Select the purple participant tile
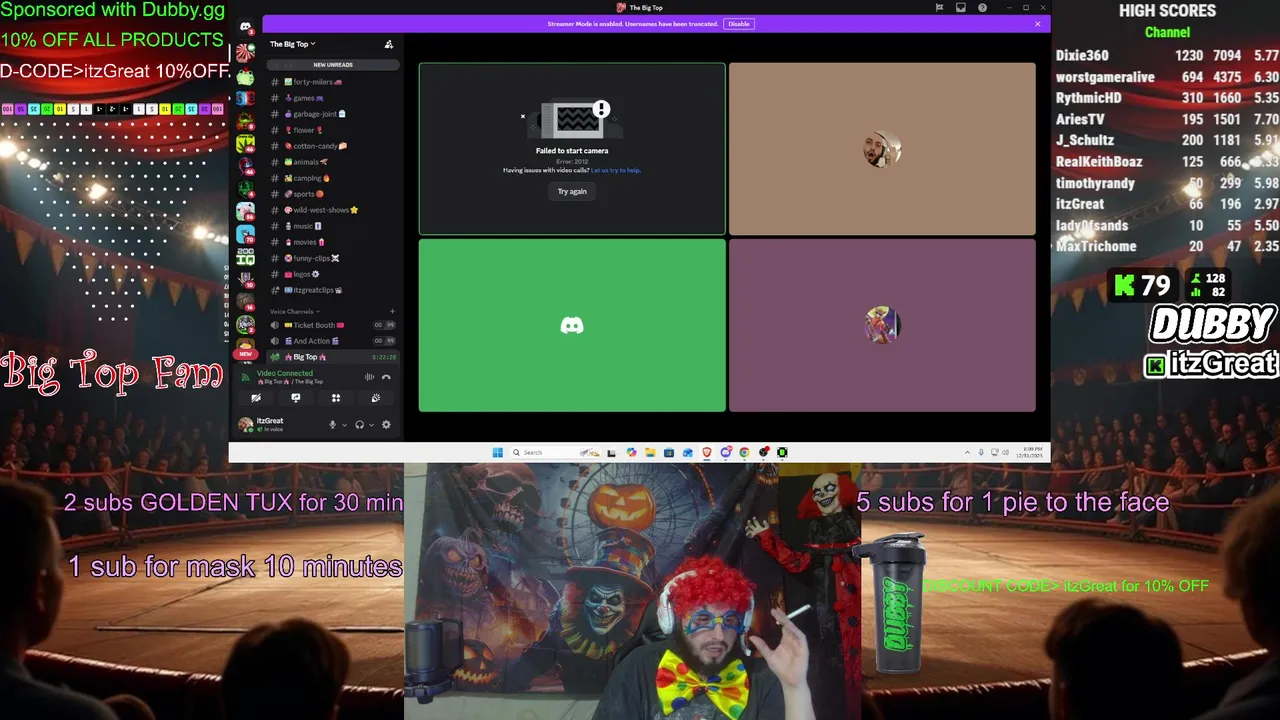 click(x=882, y=325)
